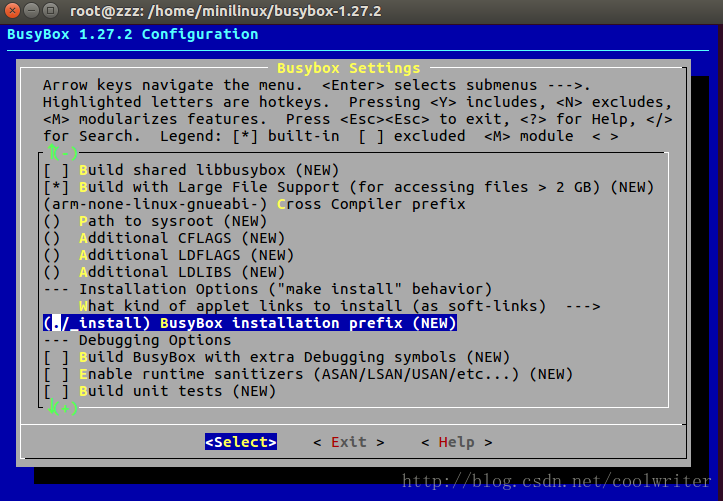Open applet links install type submenu
Viewport: 723px width, 501px height.
pos(340,306)
